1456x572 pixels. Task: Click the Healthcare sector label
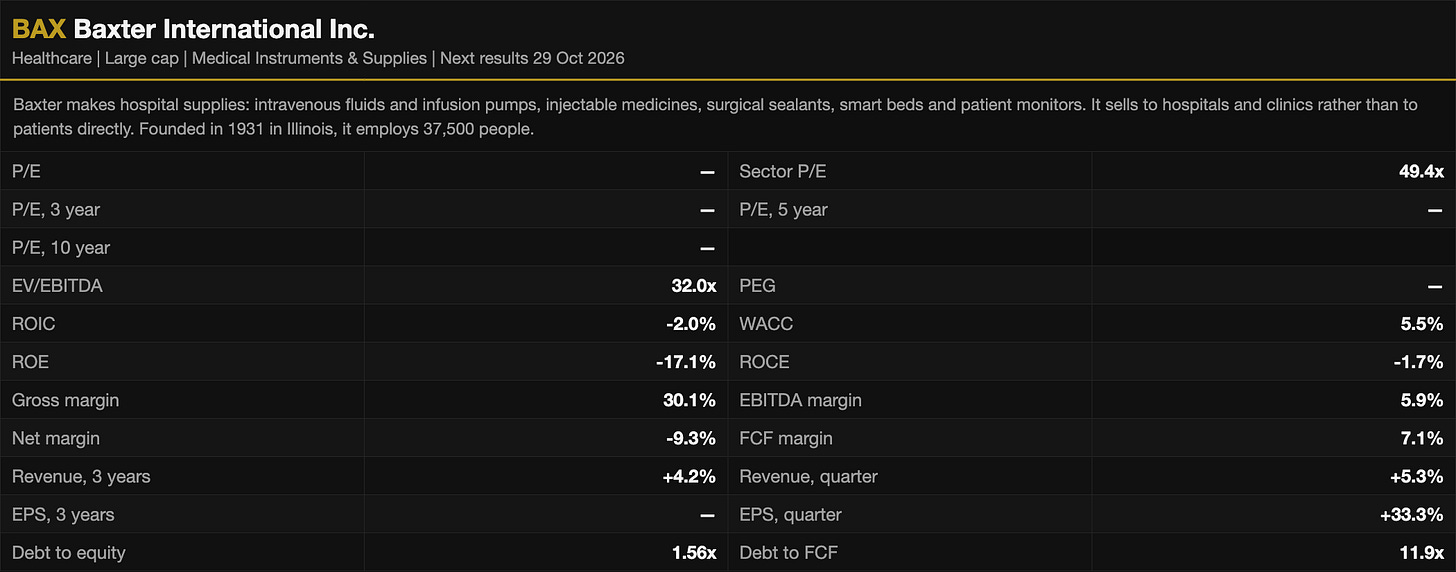50,58
